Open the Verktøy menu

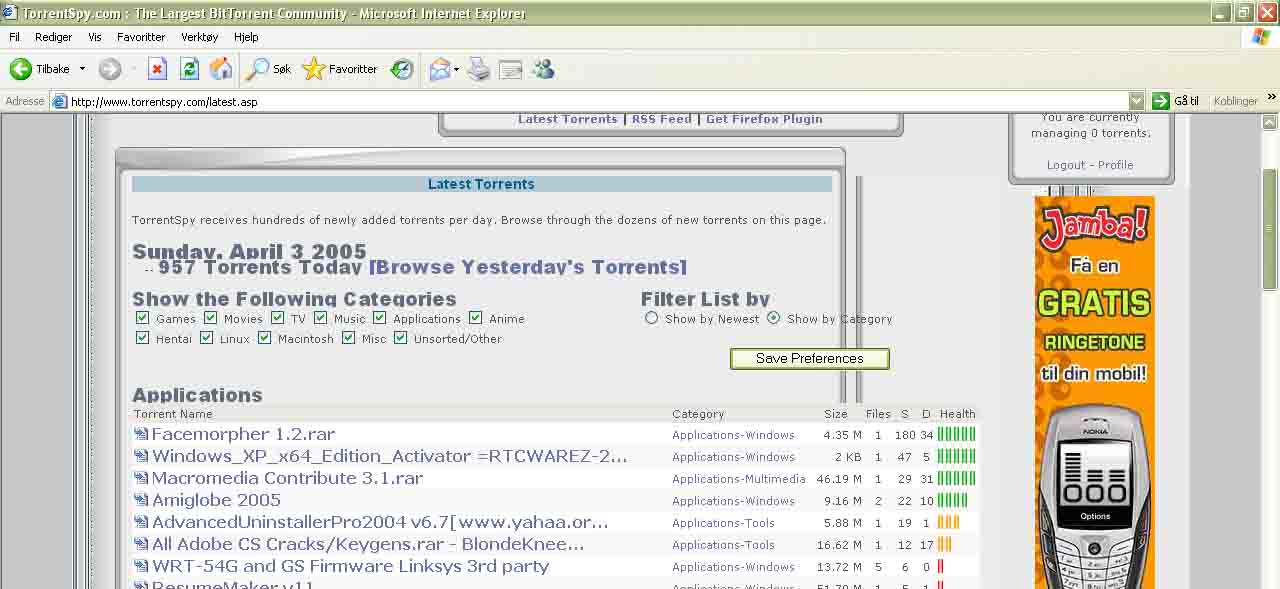199,37
